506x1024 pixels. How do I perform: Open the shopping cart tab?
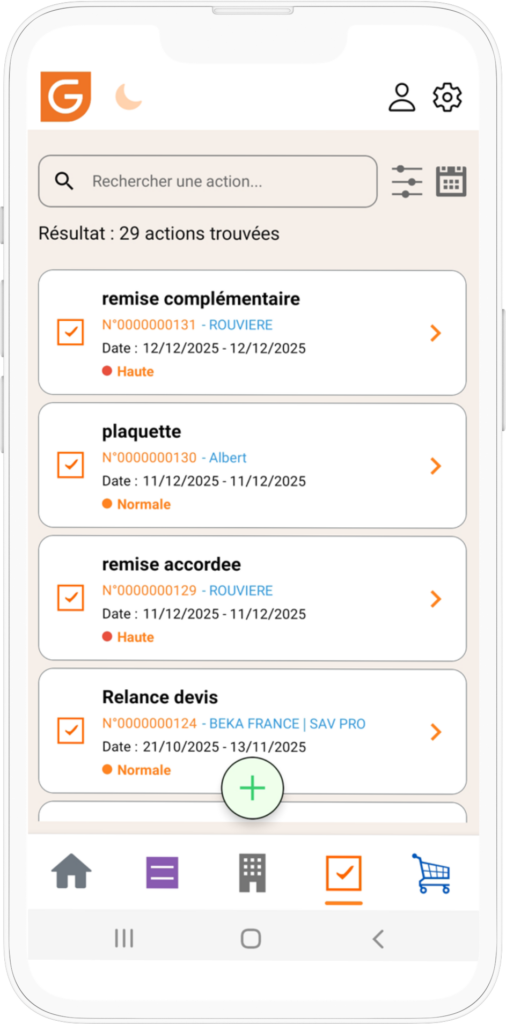(431, 873)
